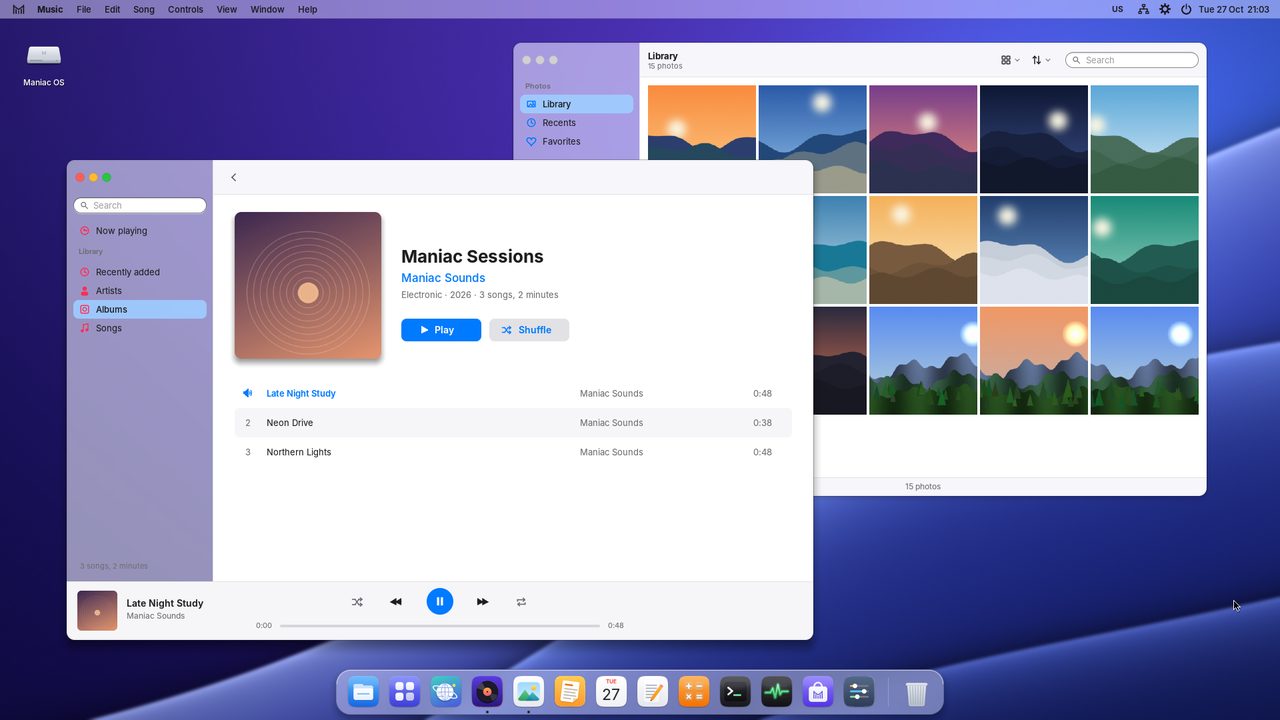The width and height of the screenshot is (1280, 720).
Task: Expand the Photos grid view dropdown
Action: 1010,60
